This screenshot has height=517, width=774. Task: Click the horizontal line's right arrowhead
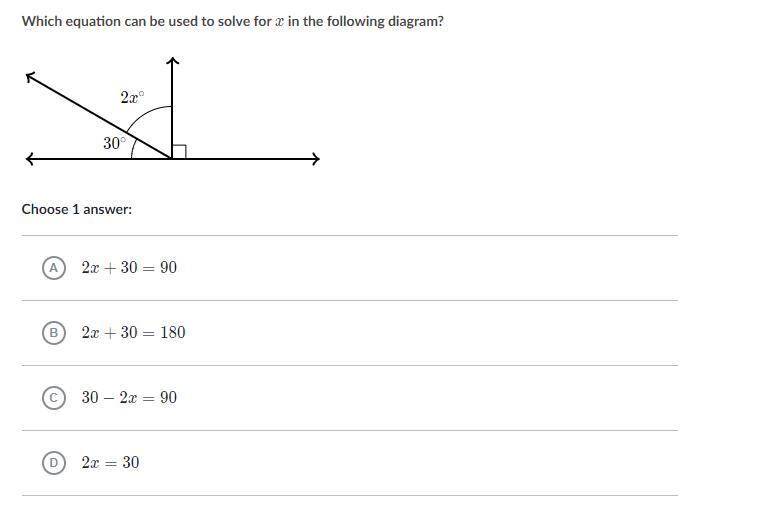[x=315, y=159]
